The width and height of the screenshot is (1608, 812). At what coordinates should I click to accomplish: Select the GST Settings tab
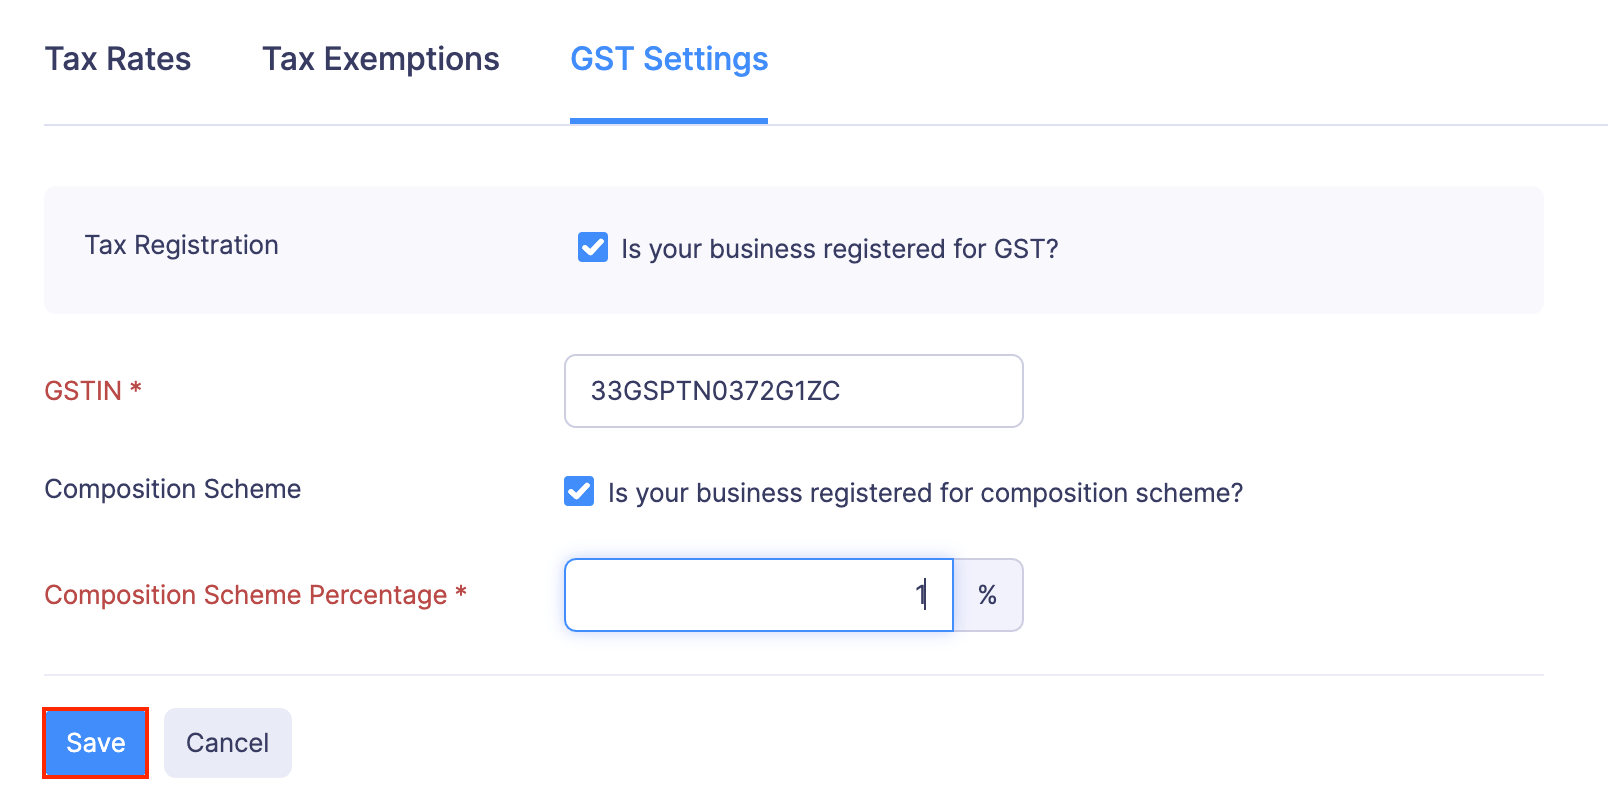pyautogui.click(x=668, y=58)
